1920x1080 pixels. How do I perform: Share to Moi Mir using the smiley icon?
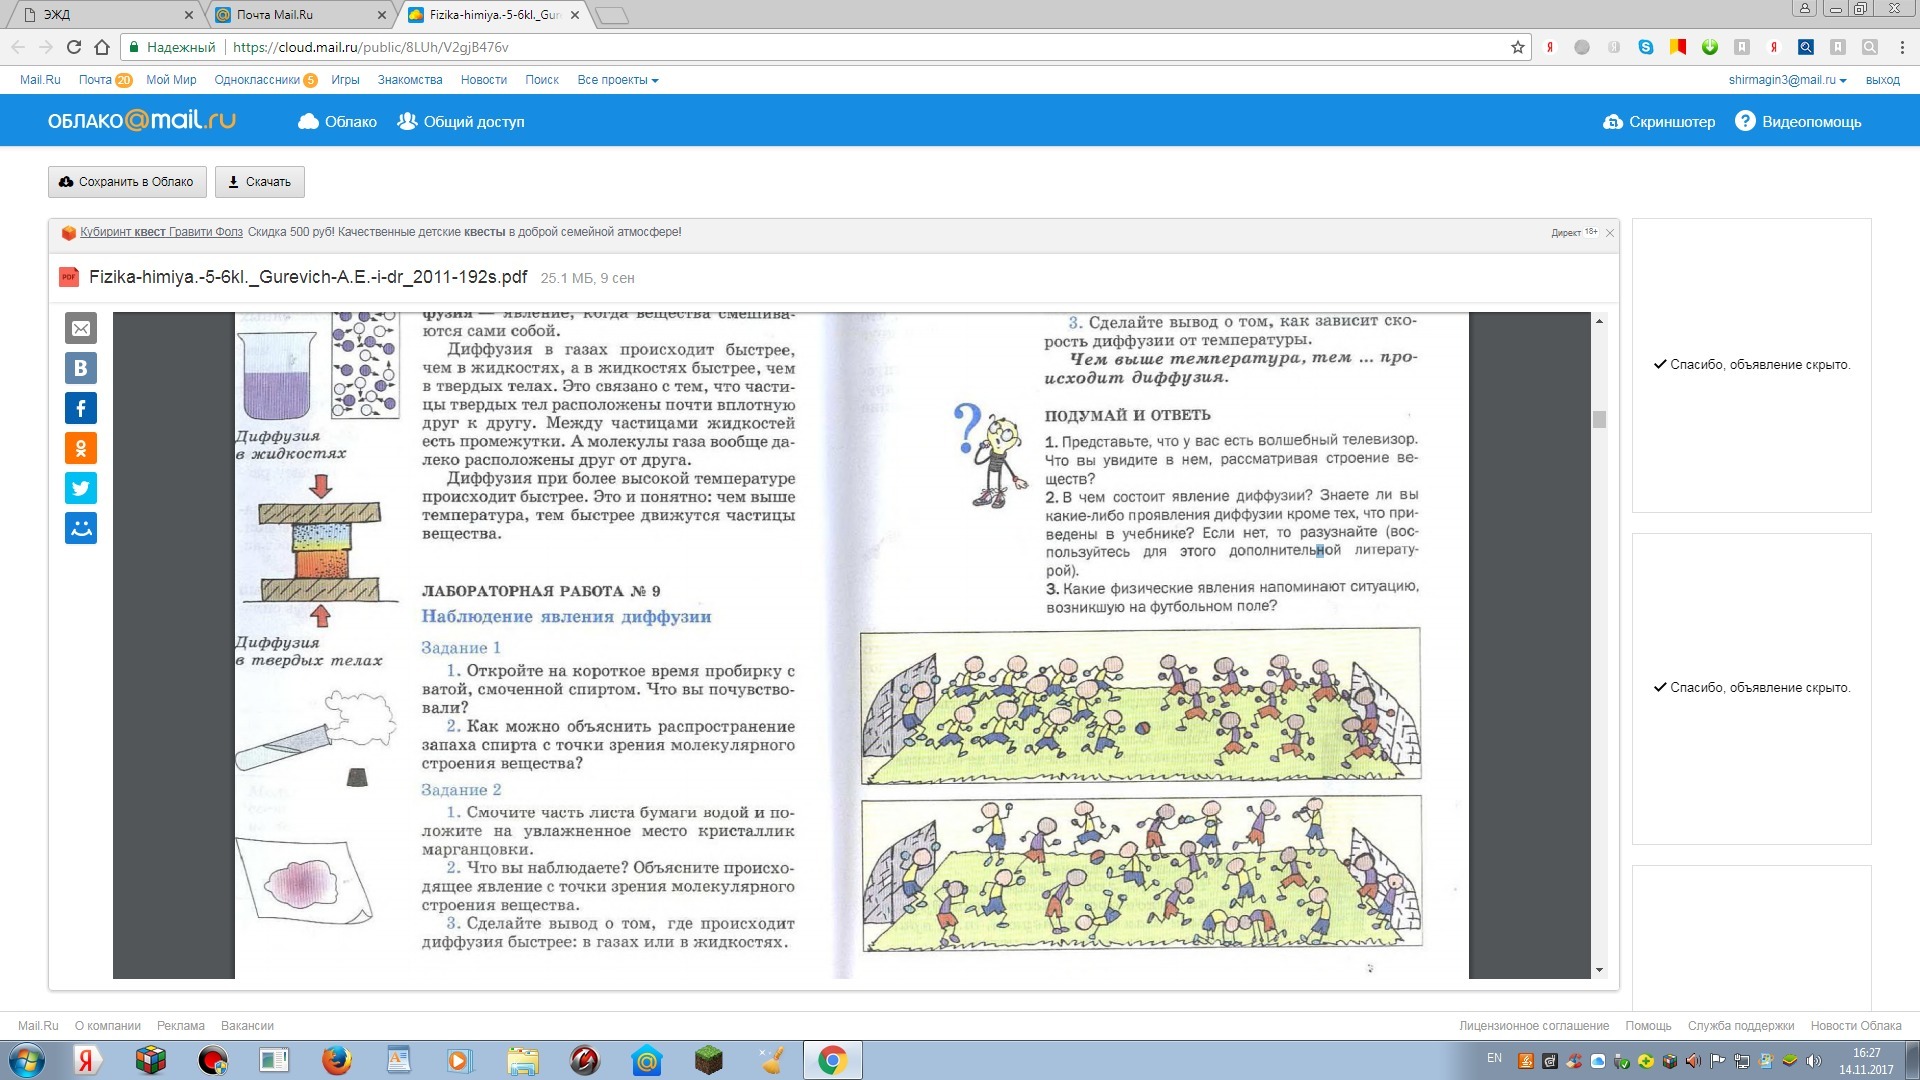(x=81, y=528)
